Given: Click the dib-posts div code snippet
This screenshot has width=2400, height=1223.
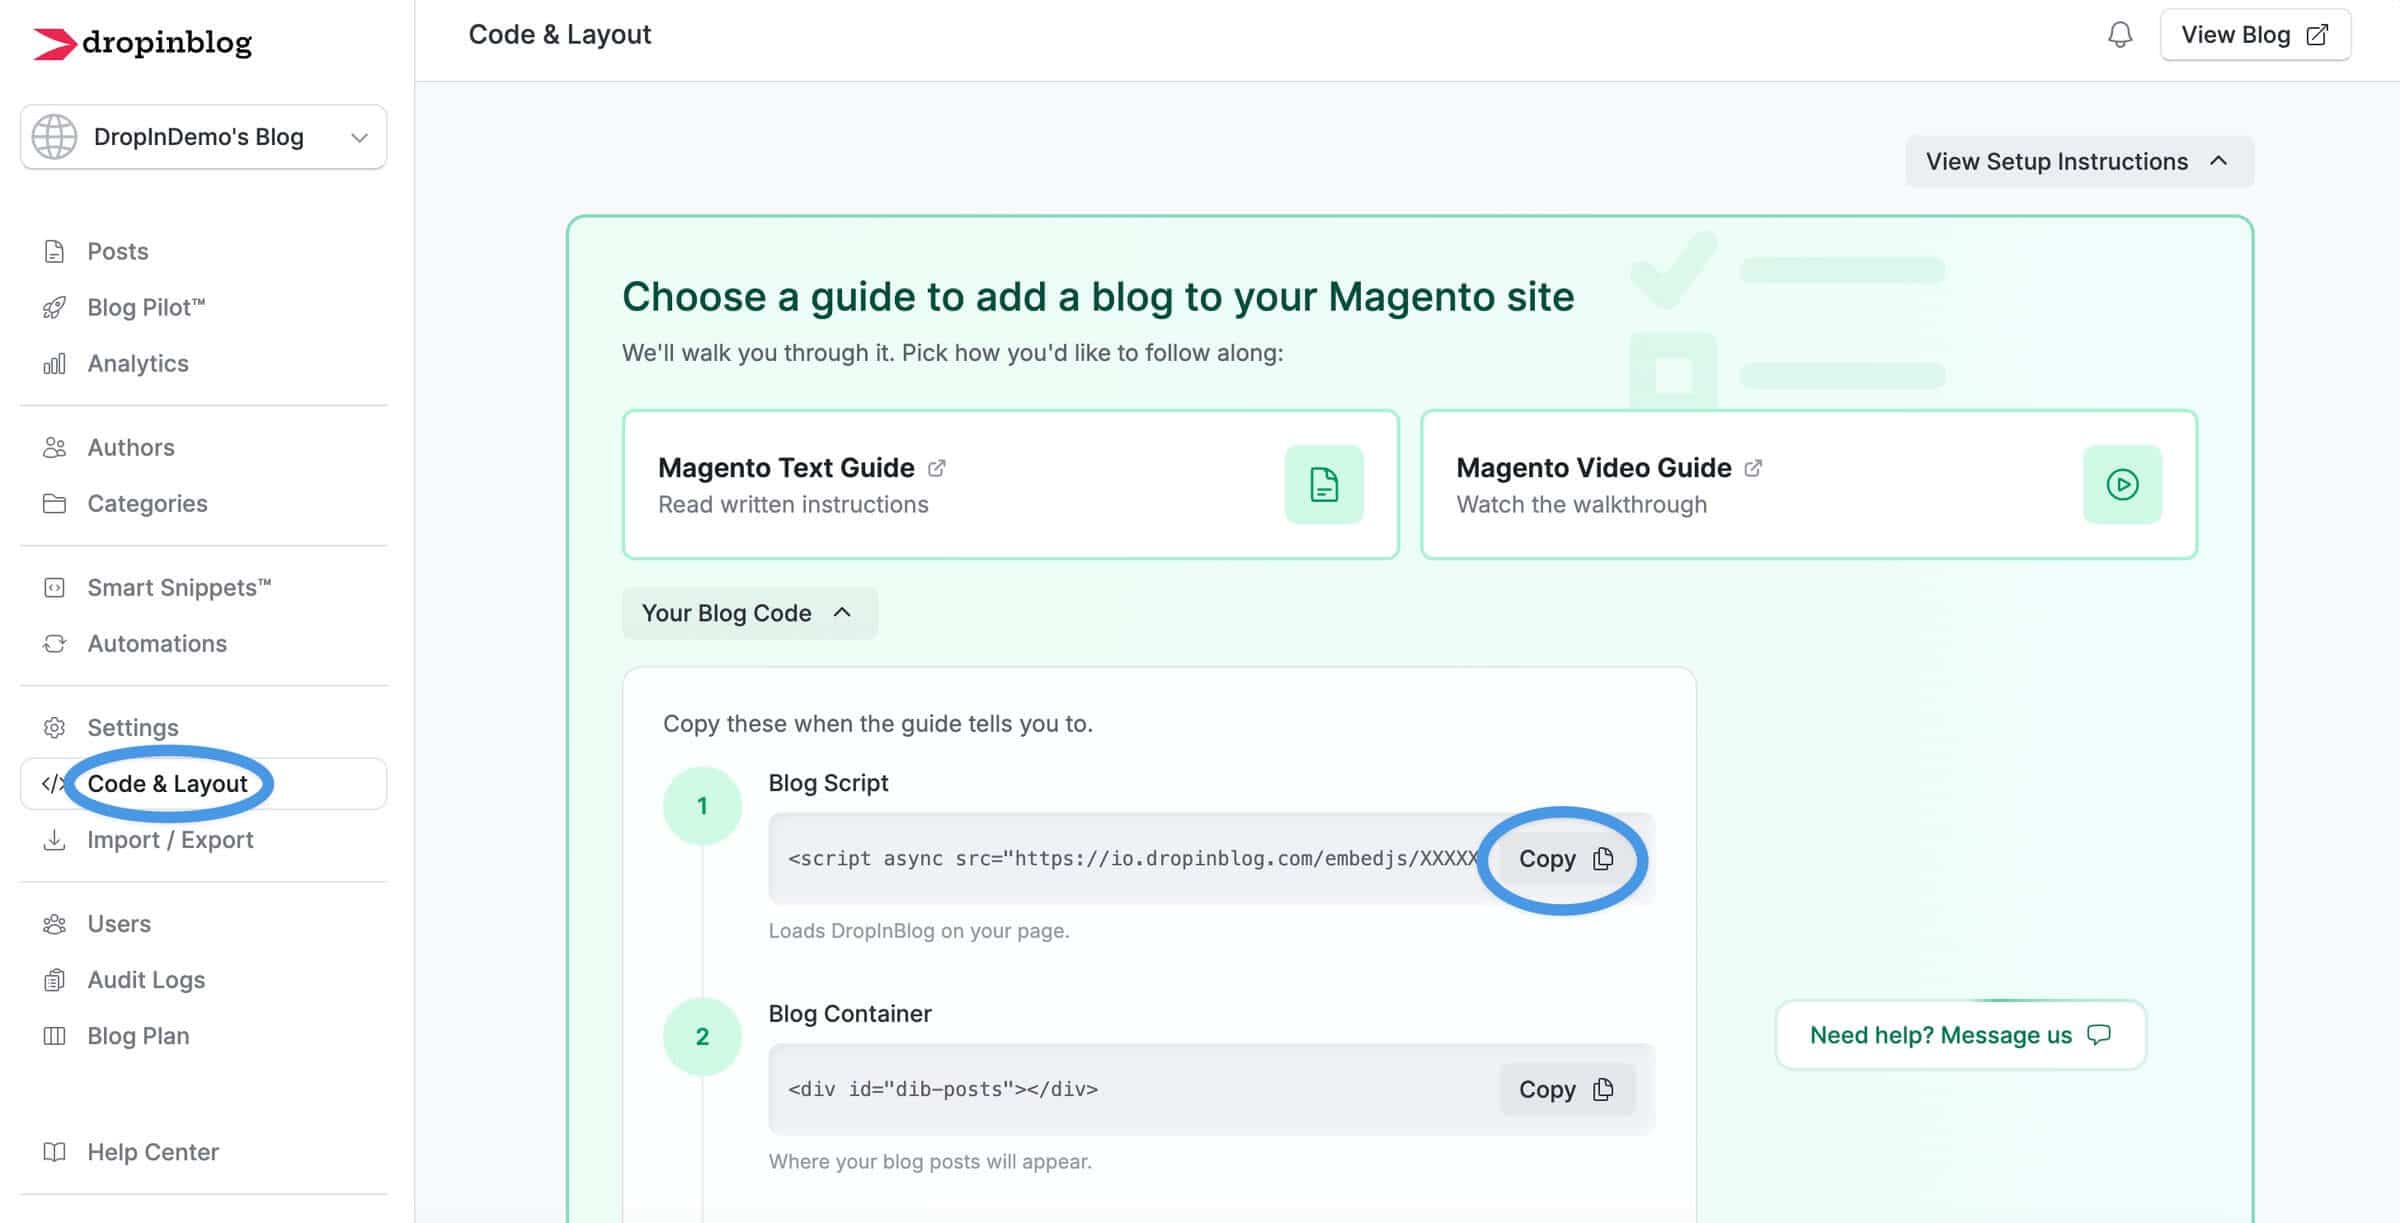Looking at the screenshot, I should pyautogui.click(x=943, y=1089).
